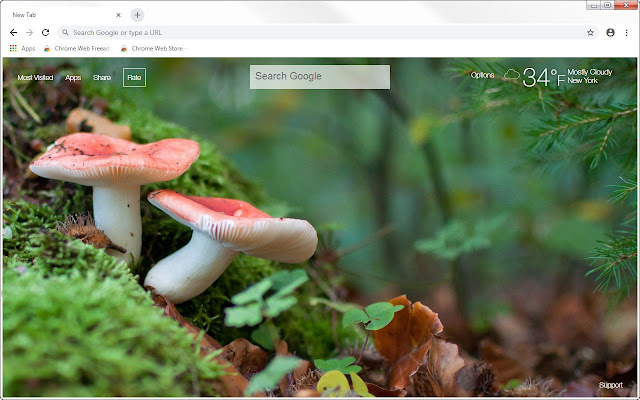Click the address bar search field
This screenshot has height=400, width=640.
[328, 33]
